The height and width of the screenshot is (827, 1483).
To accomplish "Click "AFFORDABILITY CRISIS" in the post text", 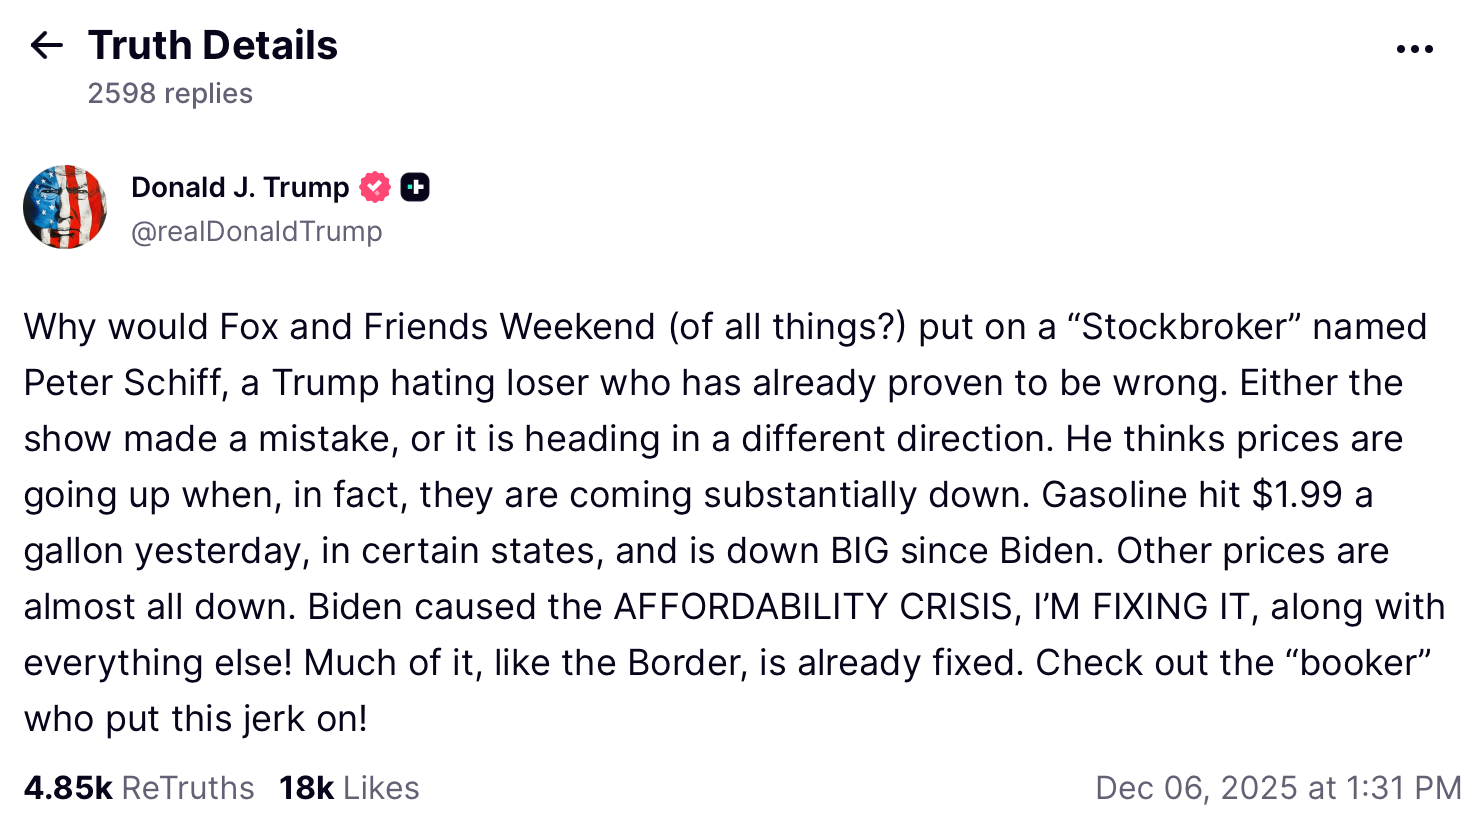I will pos(813,607).
